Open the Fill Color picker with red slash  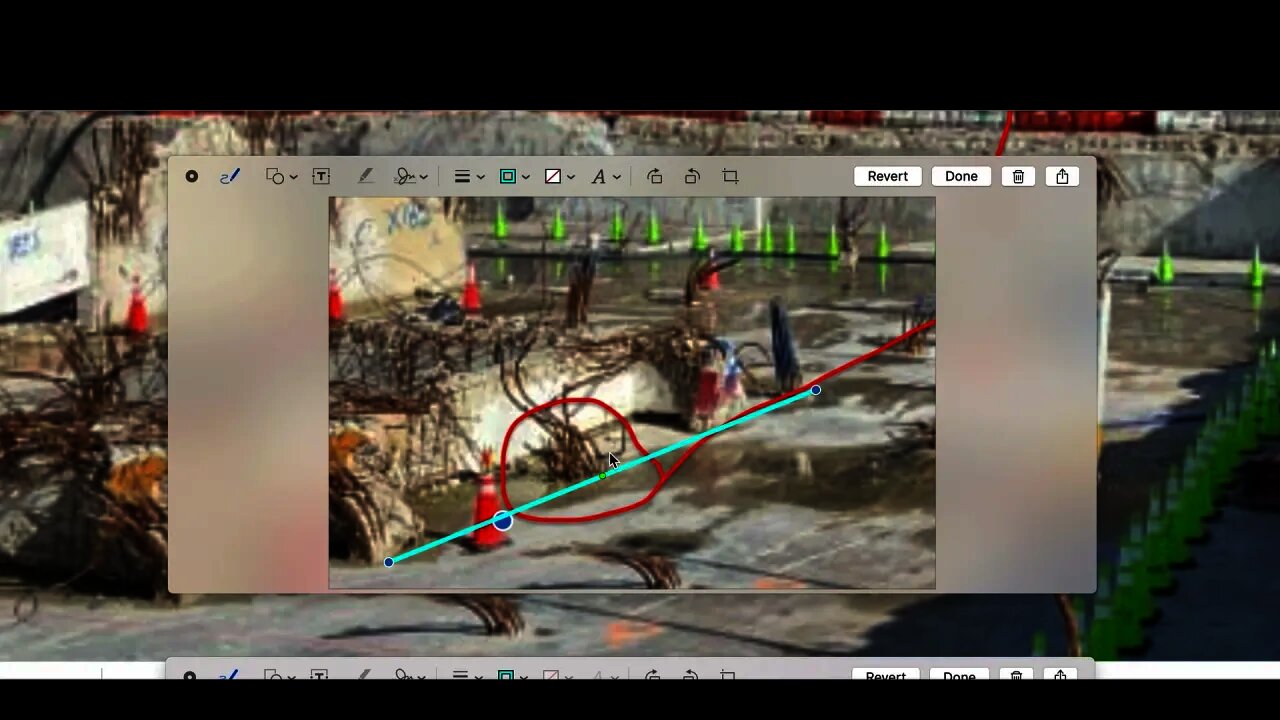point(559,176)
